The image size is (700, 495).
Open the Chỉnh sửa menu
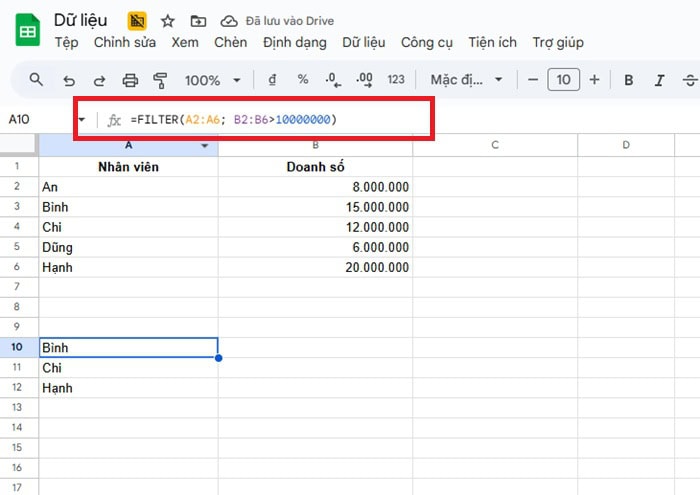pos(125,42)
